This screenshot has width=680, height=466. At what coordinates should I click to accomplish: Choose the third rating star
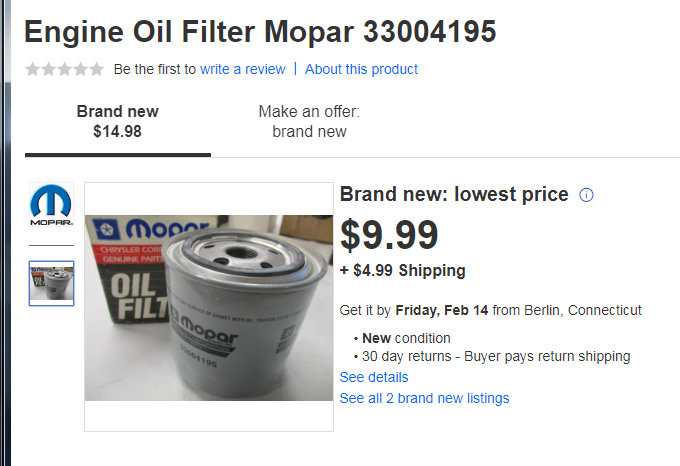pos(64,69)
